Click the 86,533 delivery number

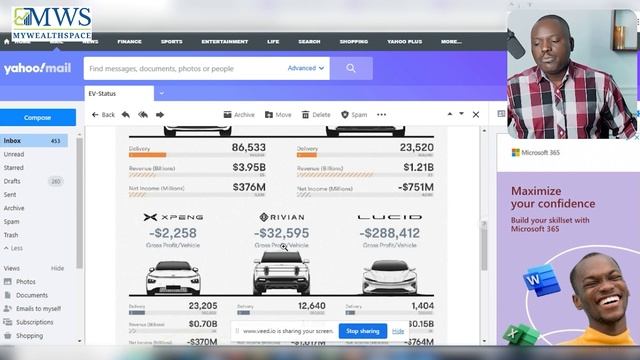point(249,147)
